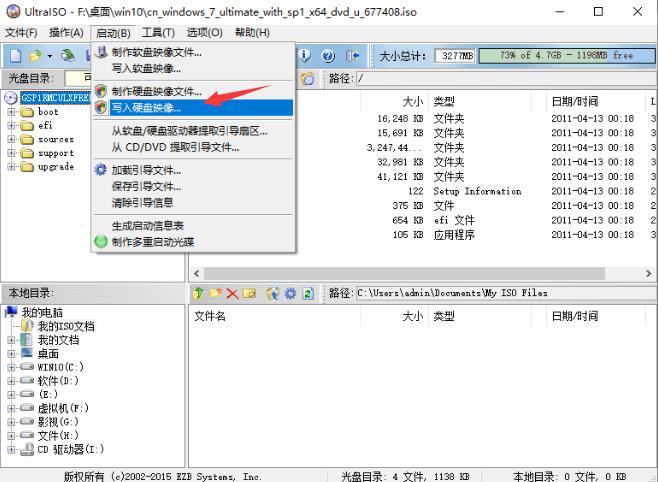Expand the 我的文档 tree node
Image resolution: width=658 pixels, height=482 pixels.
(11, 340)
